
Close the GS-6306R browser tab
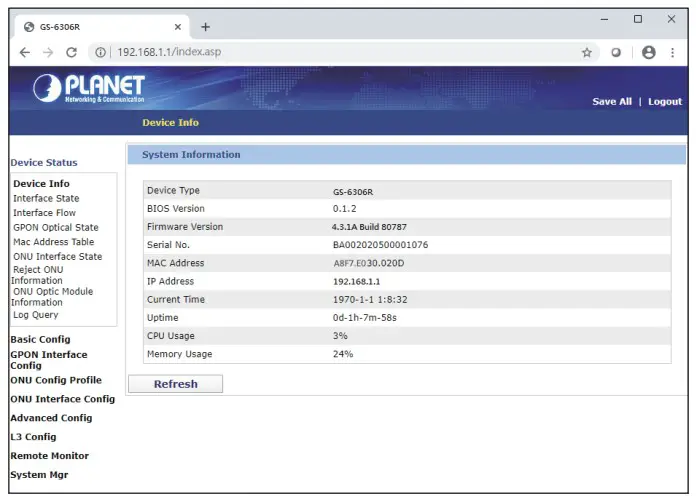[178, 27]
